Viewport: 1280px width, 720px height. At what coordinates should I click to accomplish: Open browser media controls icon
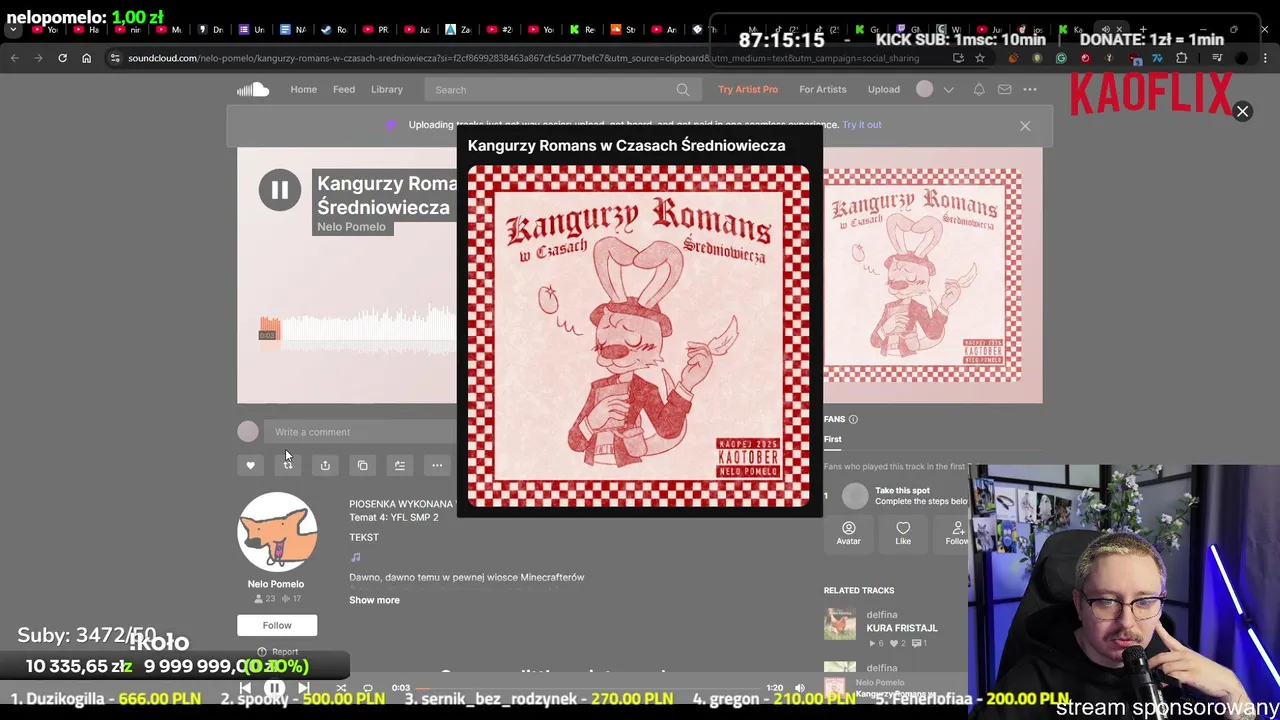1217,58
